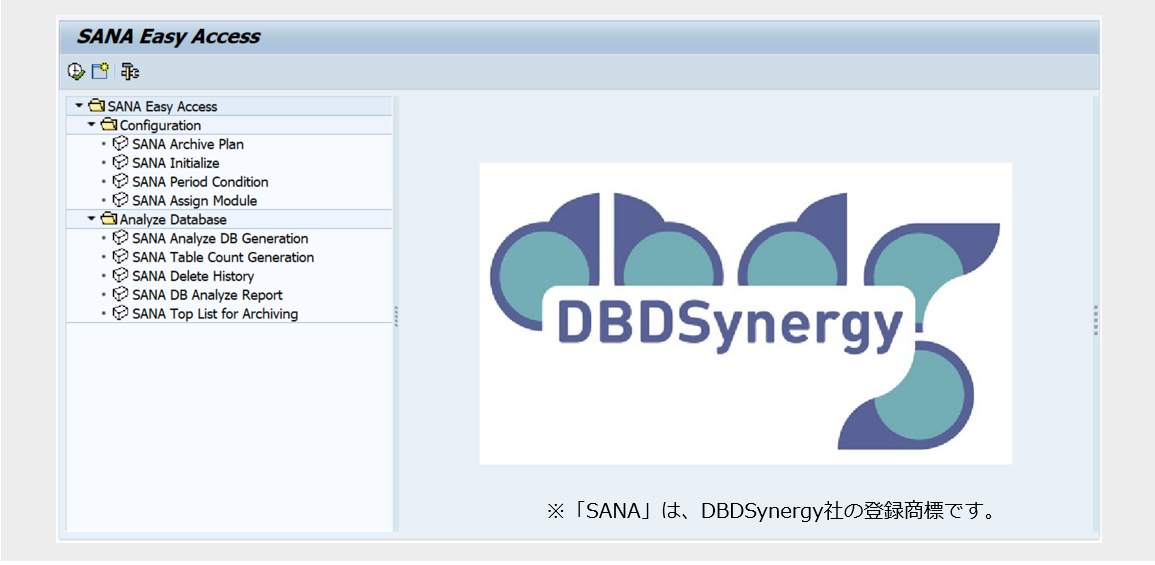Open 'SANA Period Condition' transaction text
Screen dimensions: 1155x565
pyautogui.click(x=200, y=182)
